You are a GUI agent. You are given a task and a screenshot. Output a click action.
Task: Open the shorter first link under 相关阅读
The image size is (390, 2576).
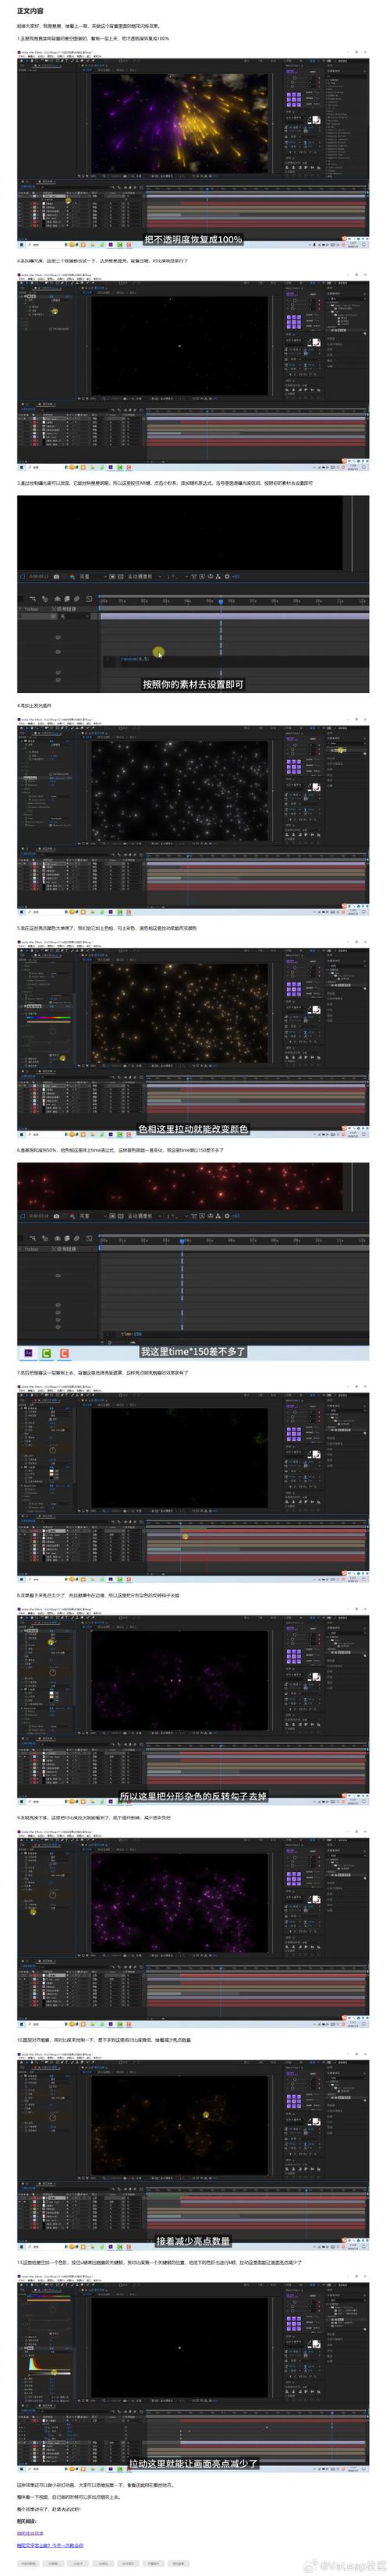click(30, 2533)
